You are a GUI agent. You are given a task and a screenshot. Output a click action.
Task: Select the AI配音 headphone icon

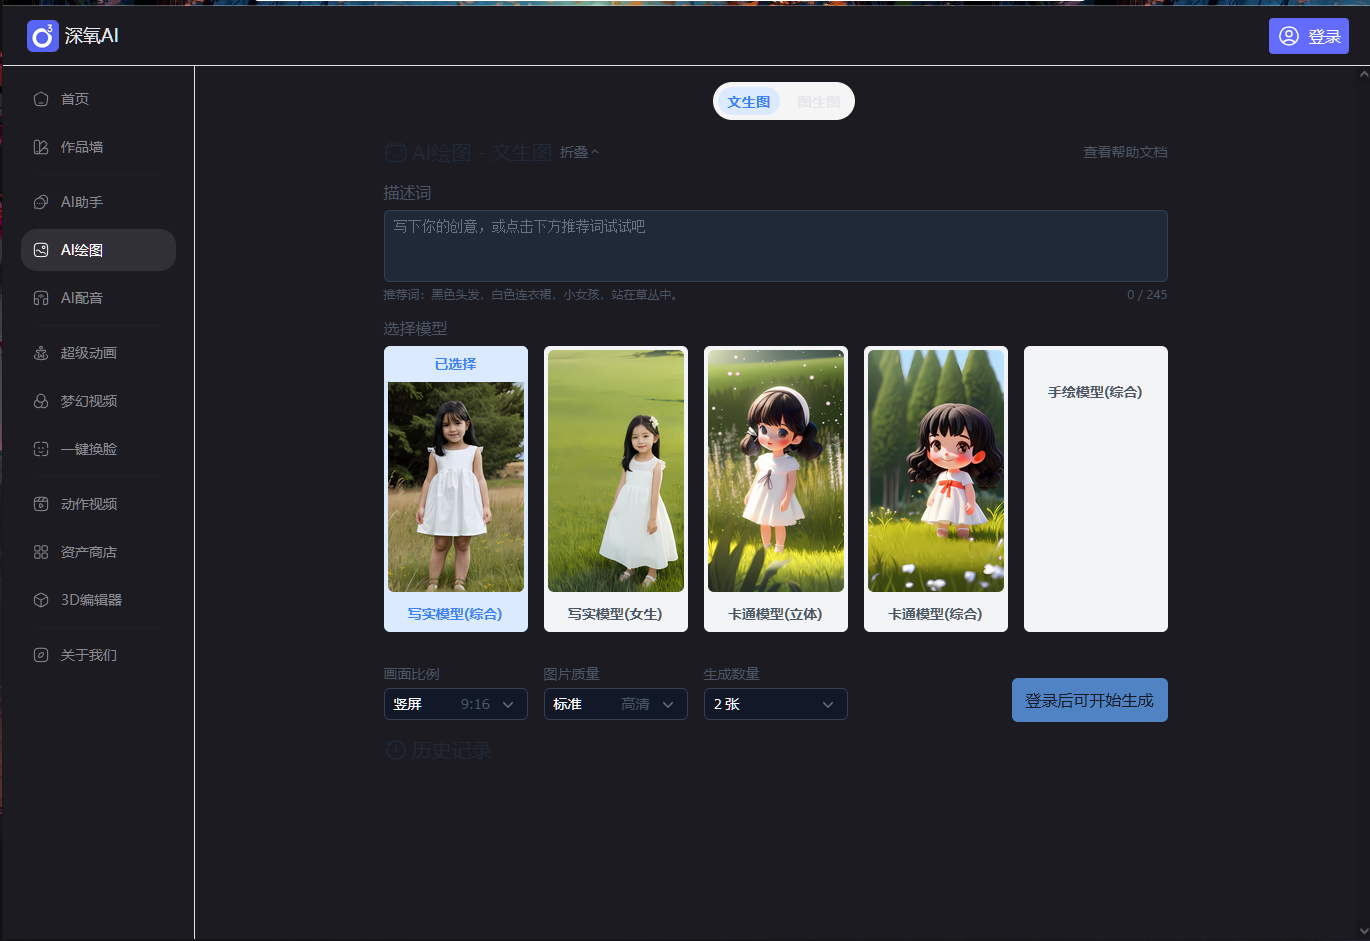pyautogui.click(x=41, y=298)
